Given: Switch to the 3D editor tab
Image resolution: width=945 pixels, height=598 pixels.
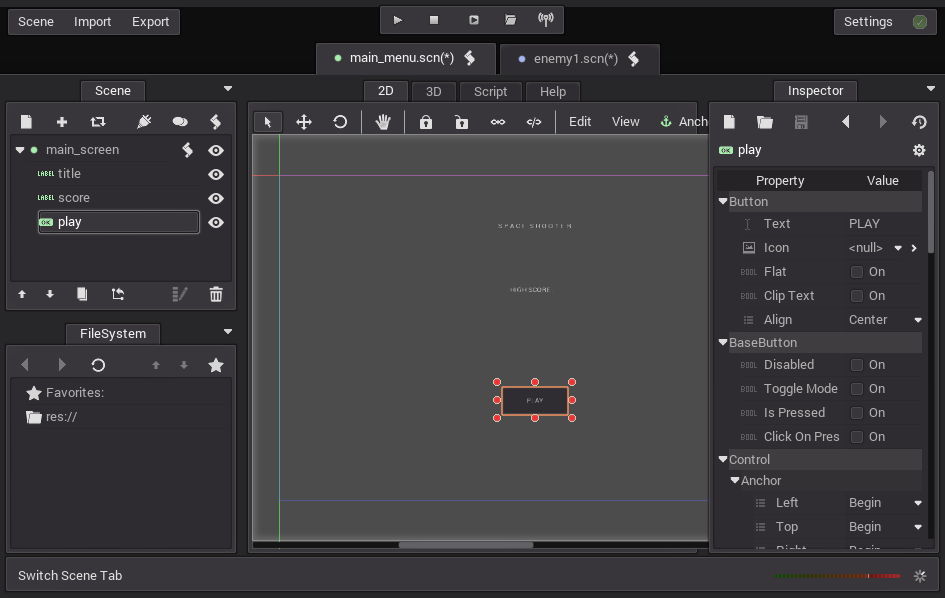Looking at the screenshot, I should 433,92.
